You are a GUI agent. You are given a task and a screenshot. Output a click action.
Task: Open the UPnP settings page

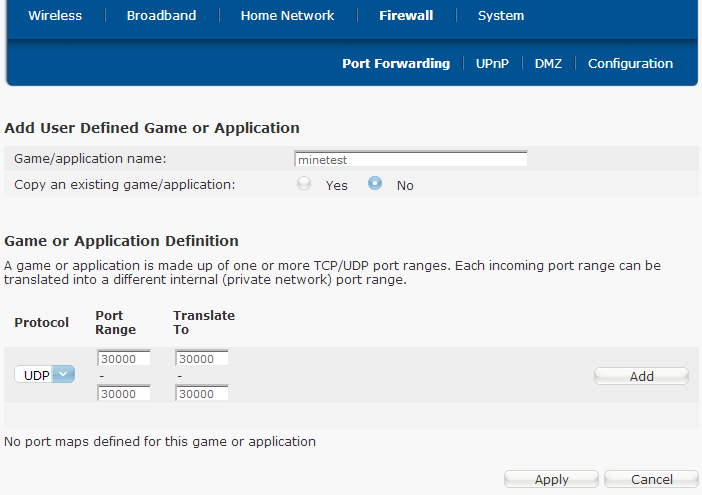pos(492,64)
